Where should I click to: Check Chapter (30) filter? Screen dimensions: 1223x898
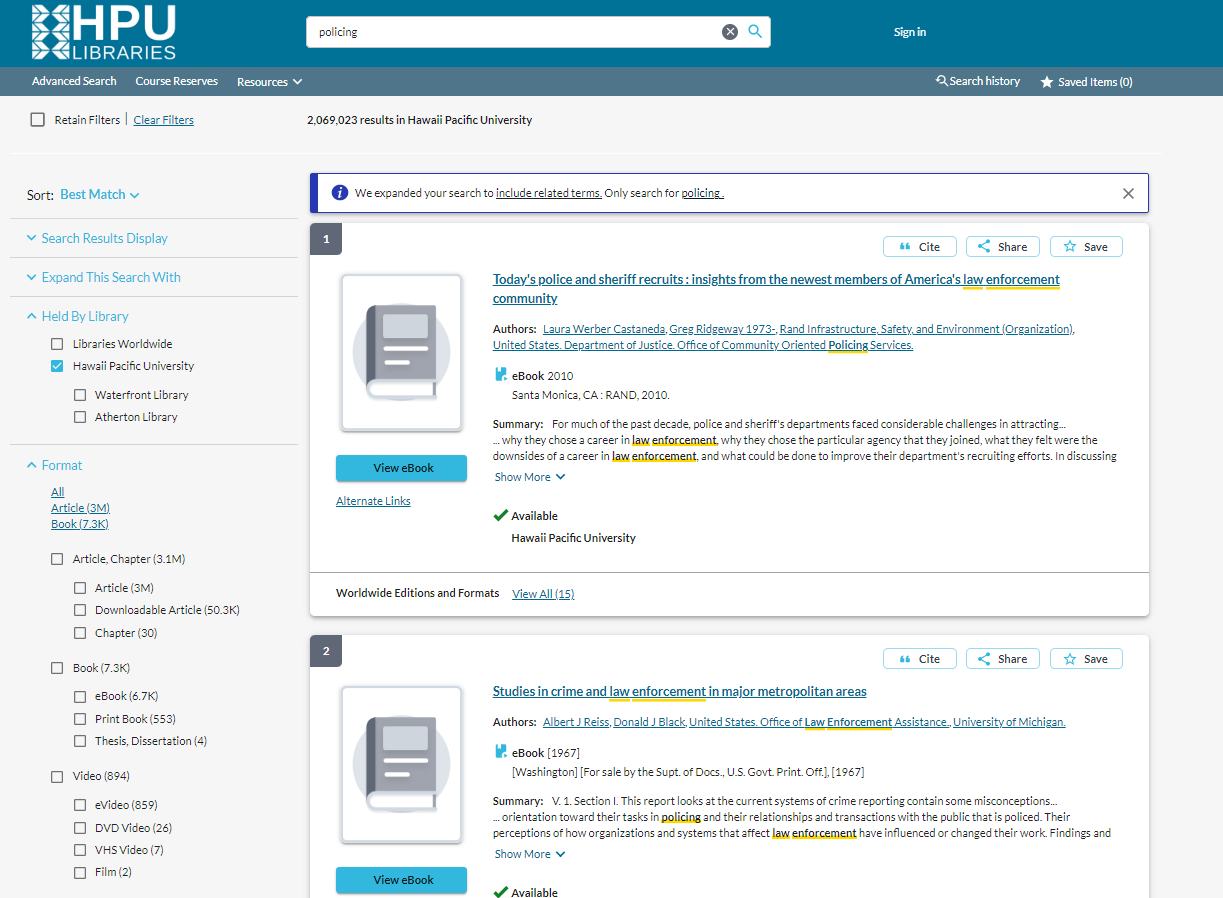tap(80, 633)
